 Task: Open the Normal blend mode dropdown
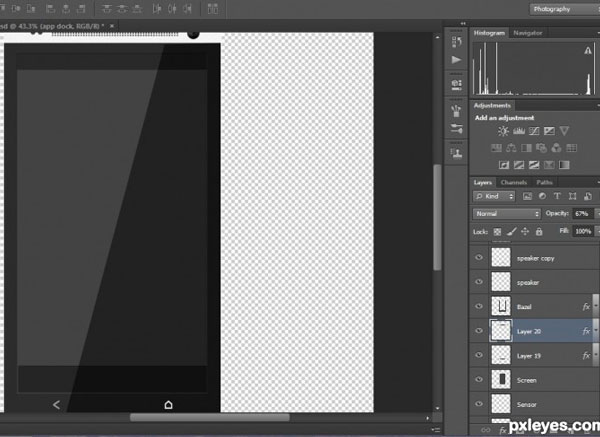507,213
